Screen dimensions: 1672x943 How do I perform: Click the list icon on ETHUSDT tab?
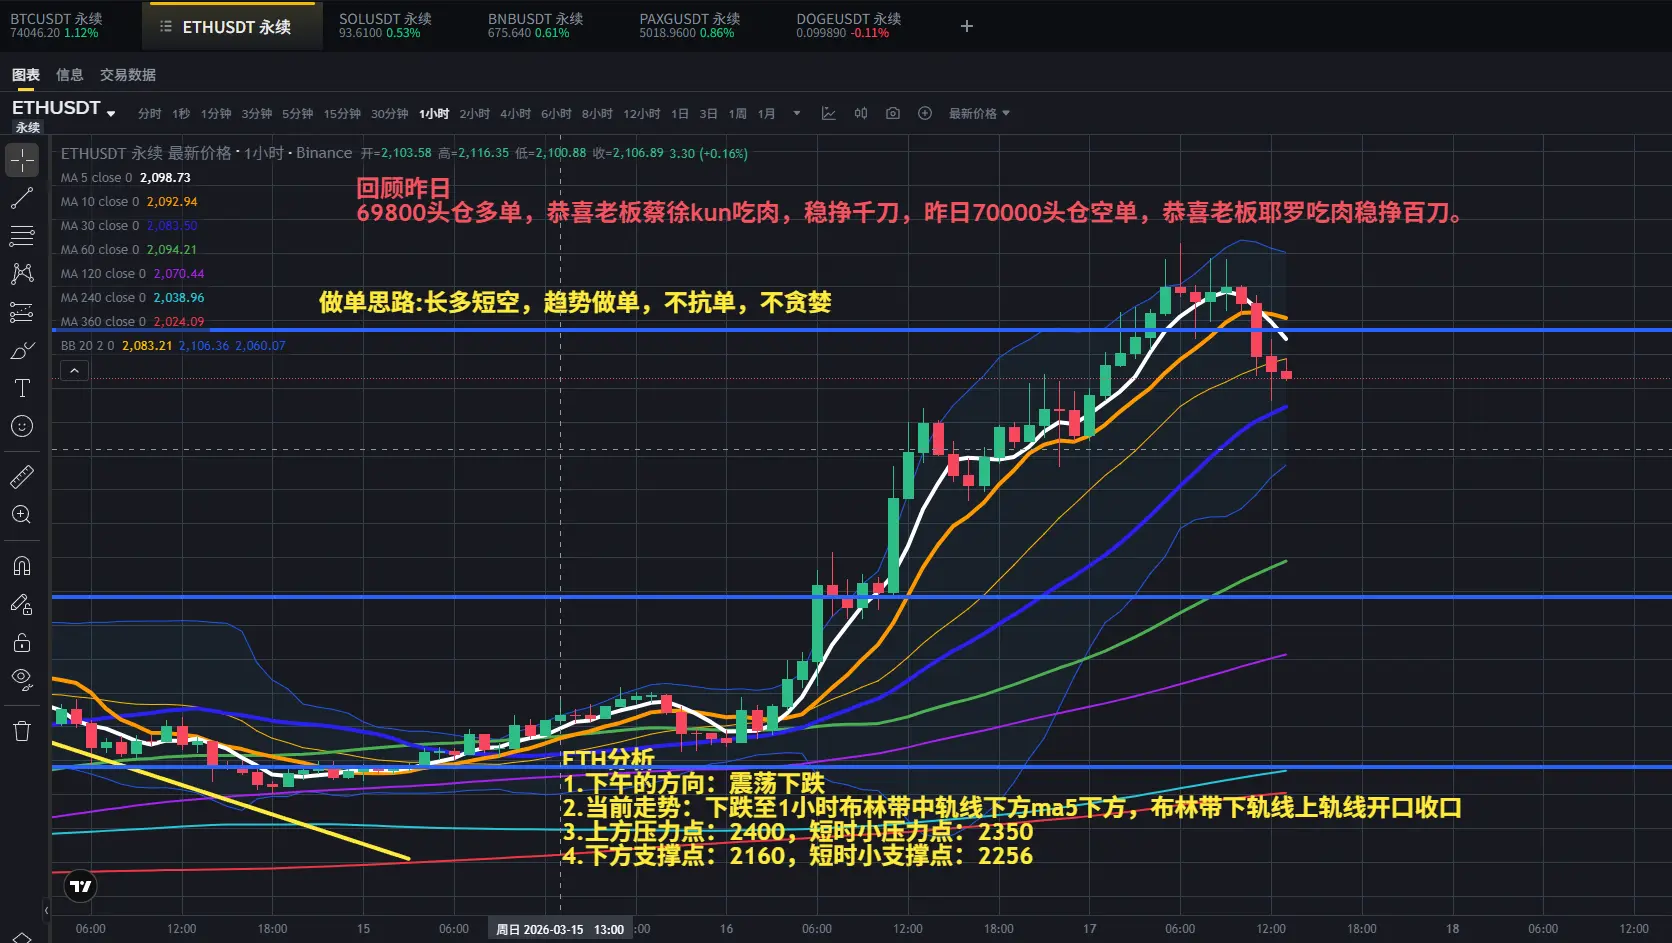tap(166, 27)
